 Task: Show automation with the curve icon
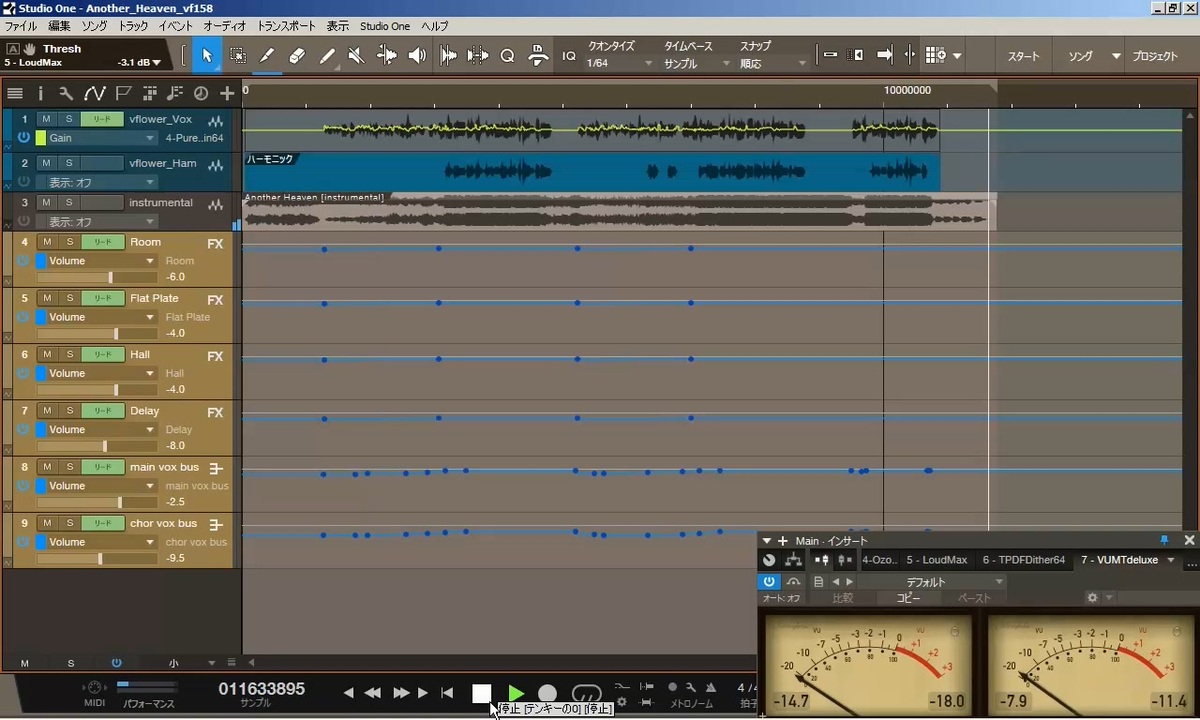coord(94,93)
